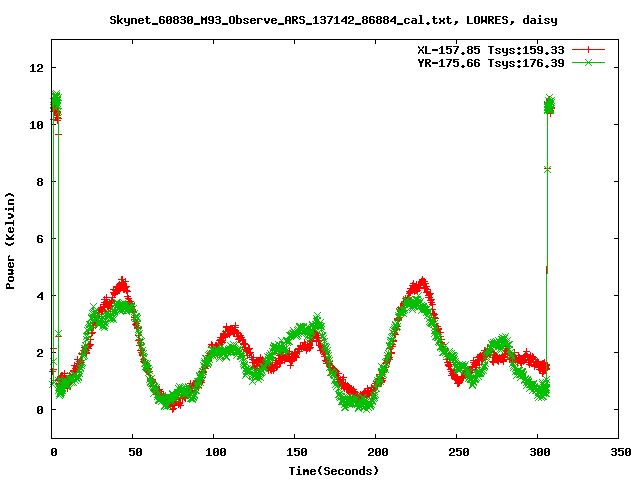Image resolution: width=640 pixels, height=480 pixels.
Task: Click the green YR legend line sample
Action: pyautogui.click(x=588, y=62)
